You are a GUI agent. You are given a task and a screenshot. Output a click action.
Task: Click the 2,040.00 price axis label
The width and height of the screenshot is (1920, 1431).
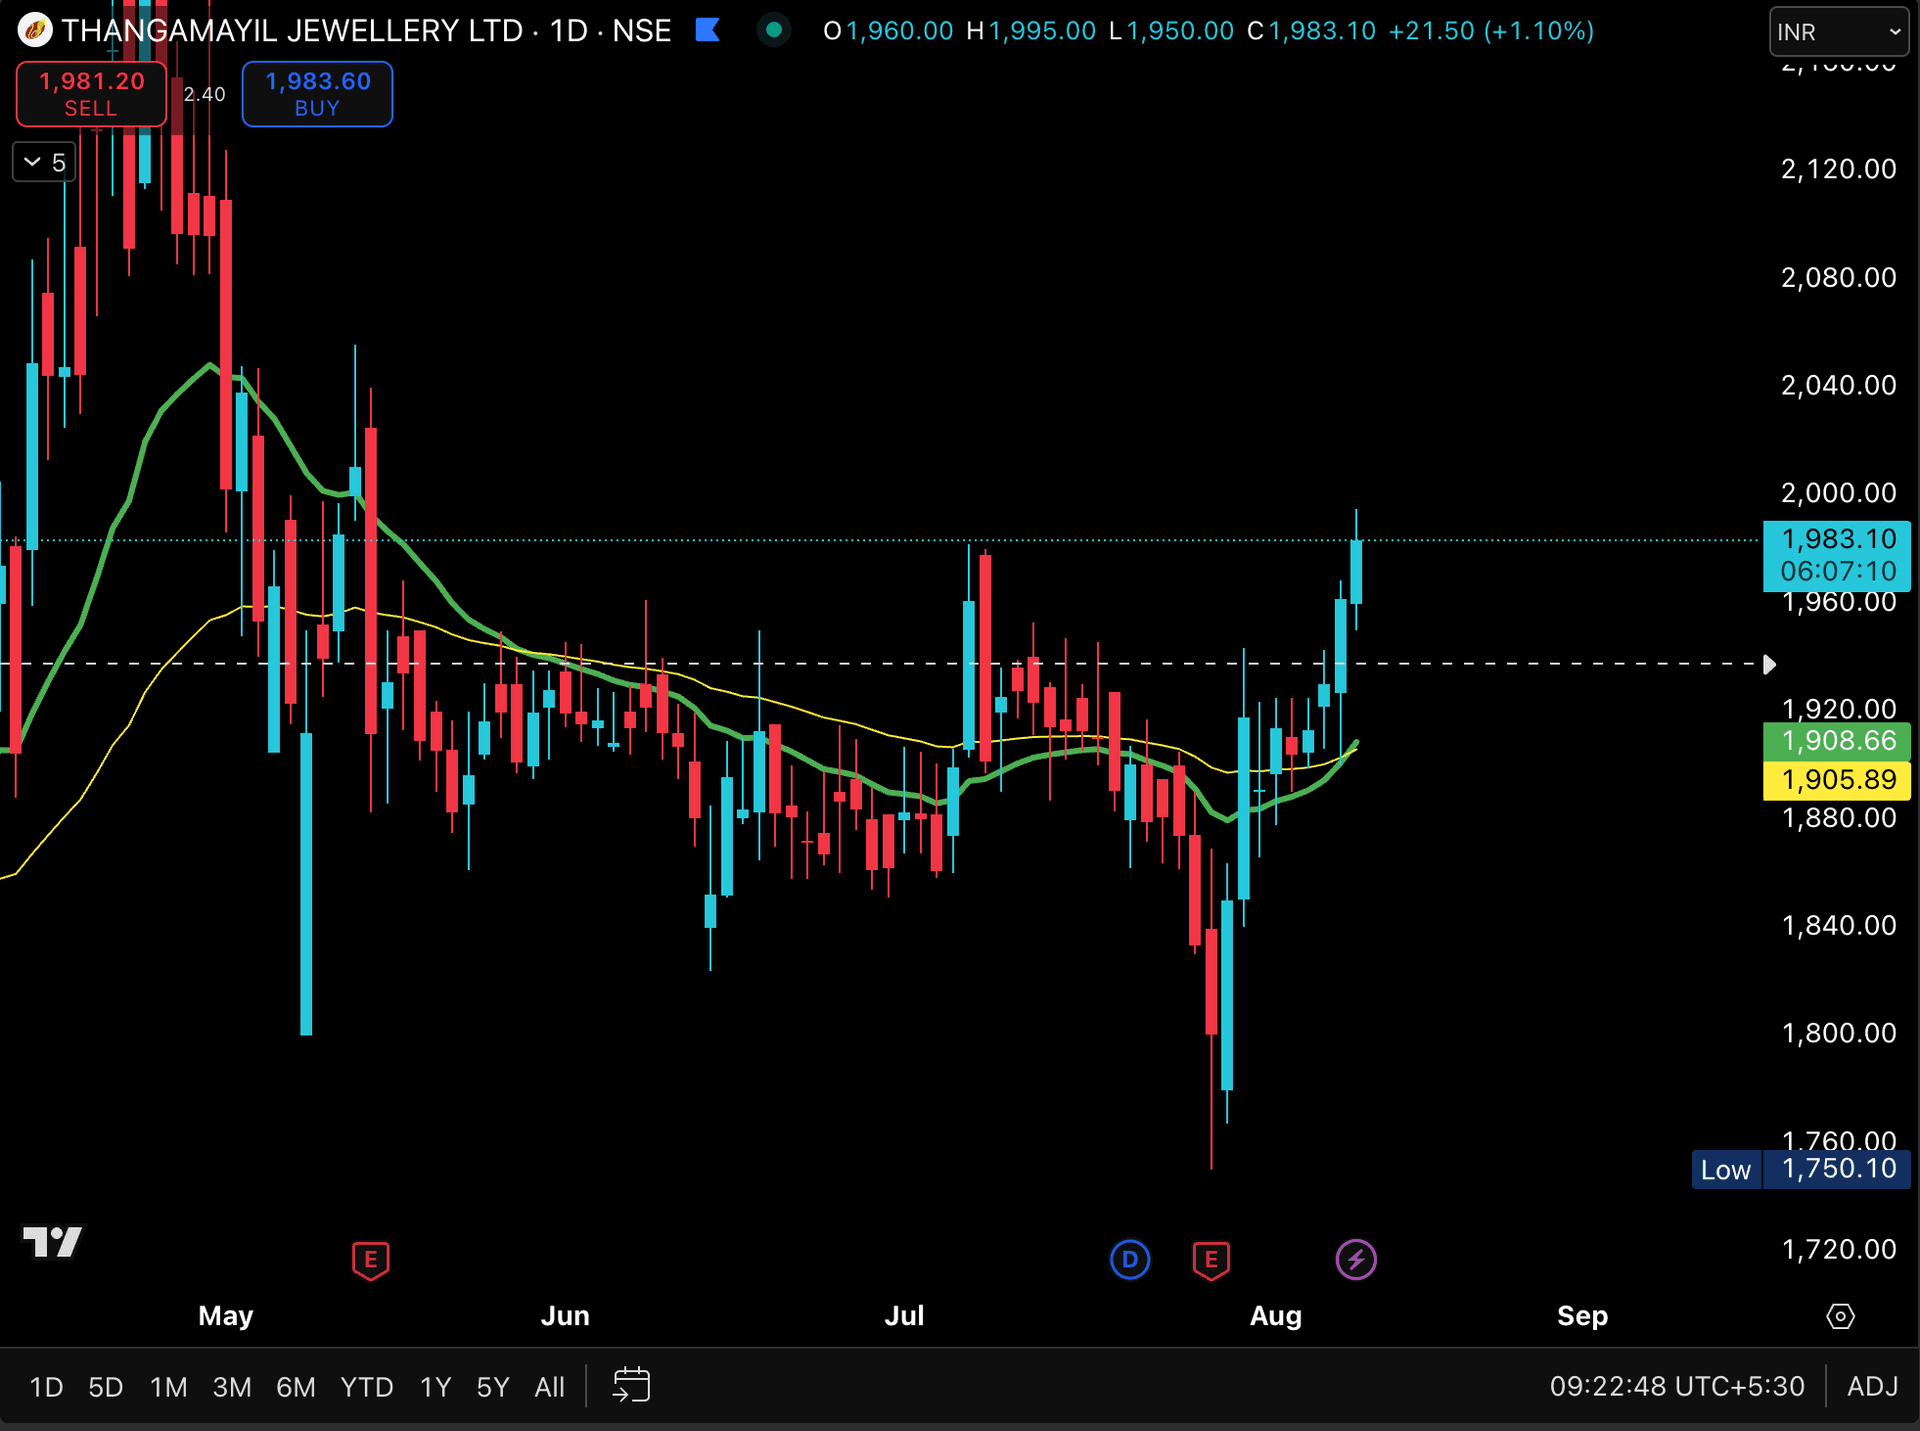[1838, 385]
